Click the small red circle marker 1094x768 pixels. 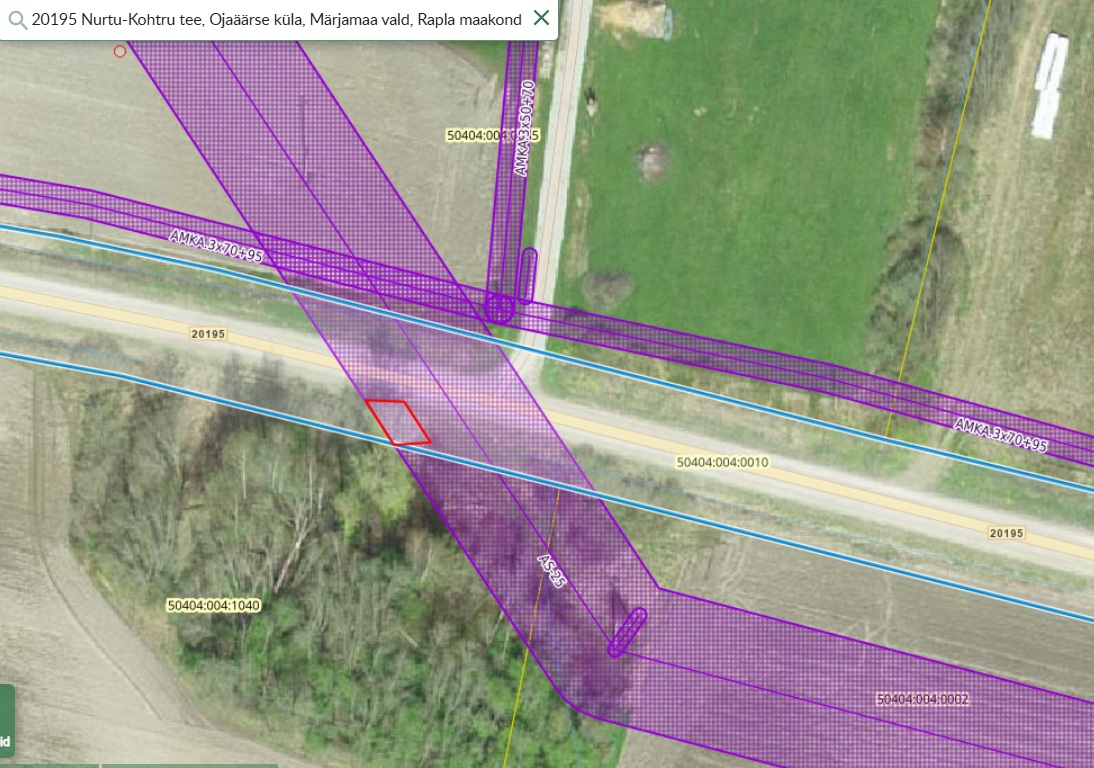click(120, 51)
